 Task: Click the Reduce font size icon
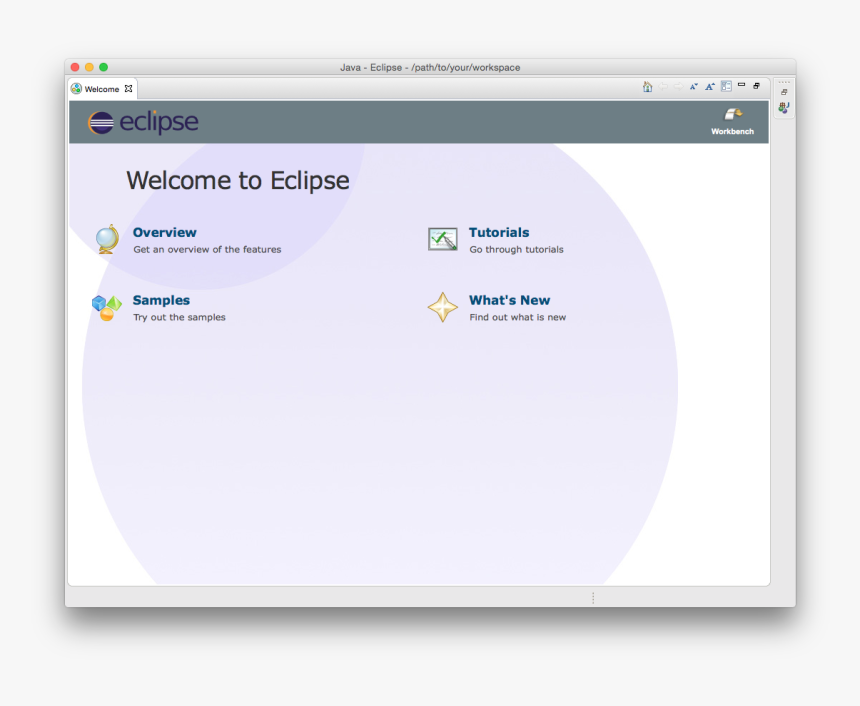click(693, 87)
